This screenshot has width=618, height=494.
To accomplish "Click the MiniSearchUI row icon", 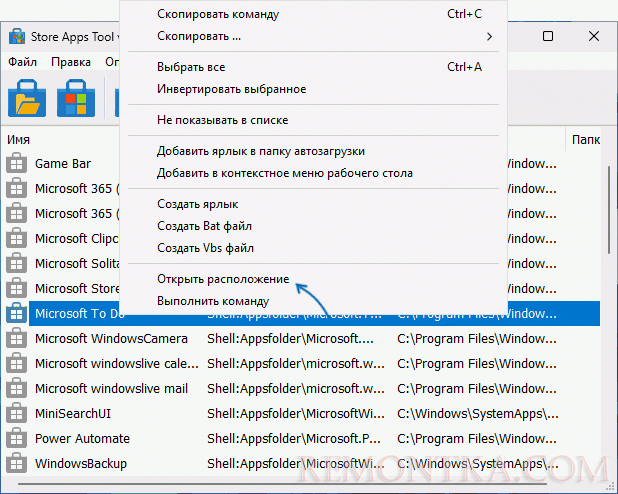I will [17, 414].
